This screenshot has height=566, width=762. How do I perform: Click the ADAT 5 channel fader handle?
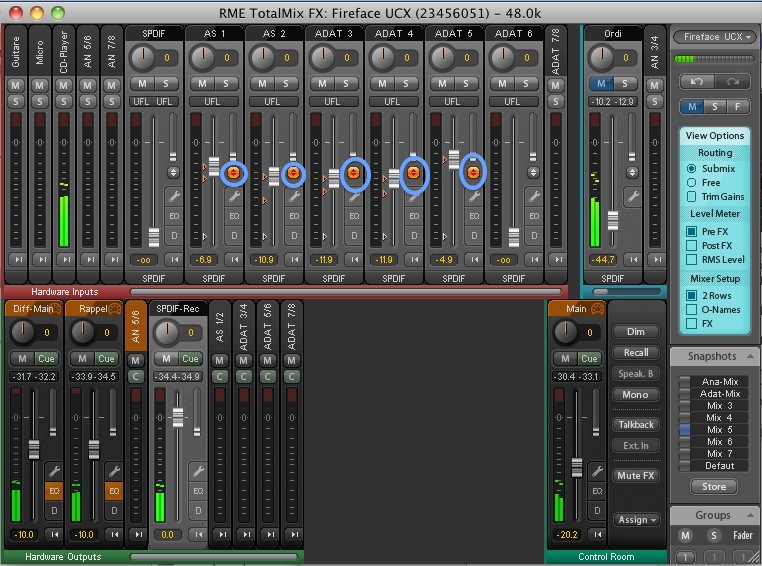point(454,159)
